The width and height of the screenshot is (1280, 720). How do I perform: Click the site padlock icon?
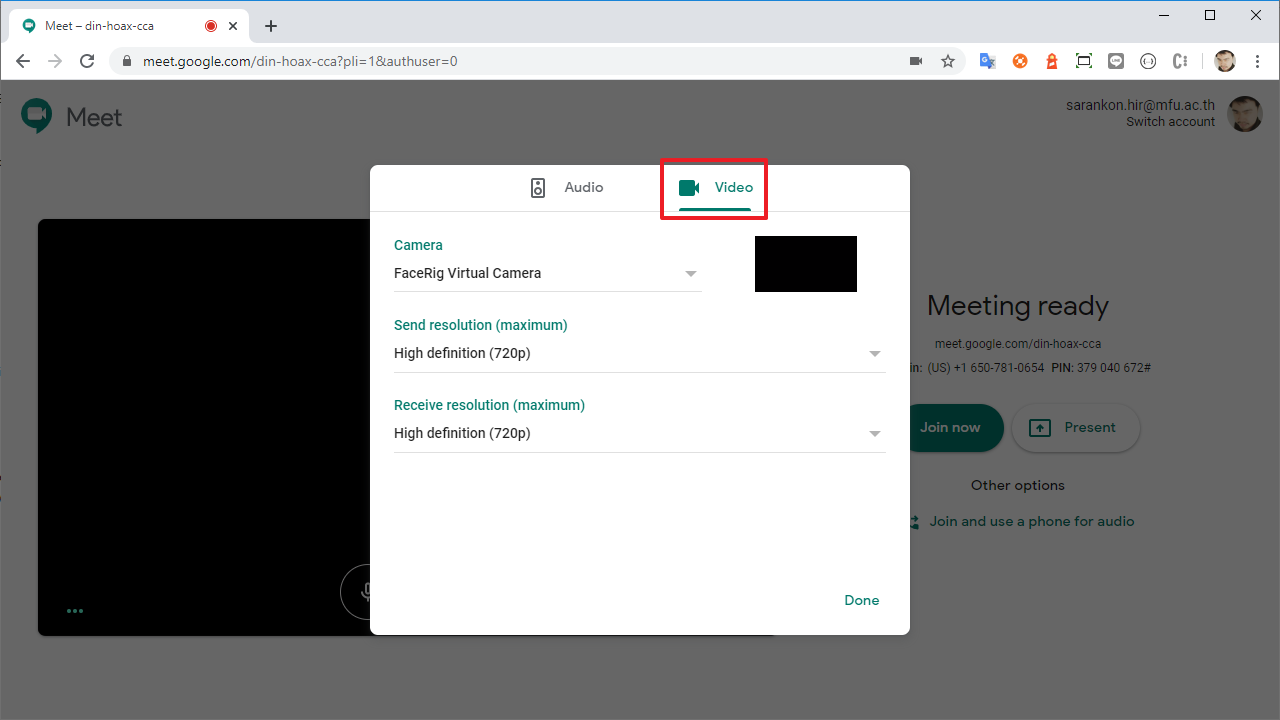pos(127,61)
